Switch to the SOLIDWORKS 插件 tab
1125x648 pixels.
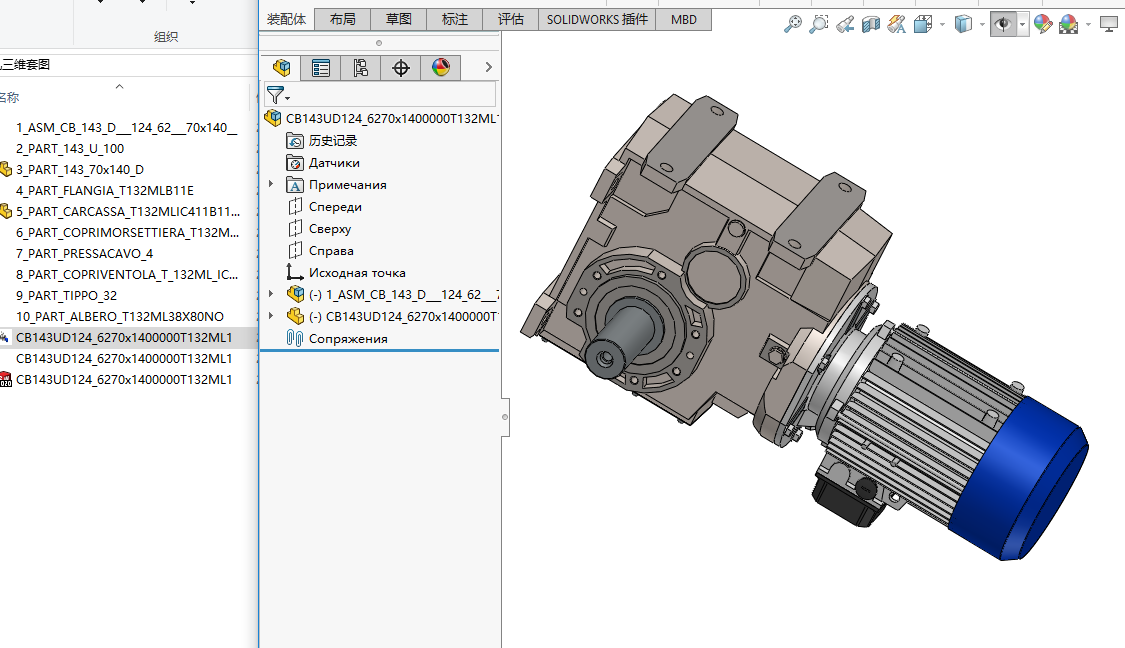tap(597, 19)
